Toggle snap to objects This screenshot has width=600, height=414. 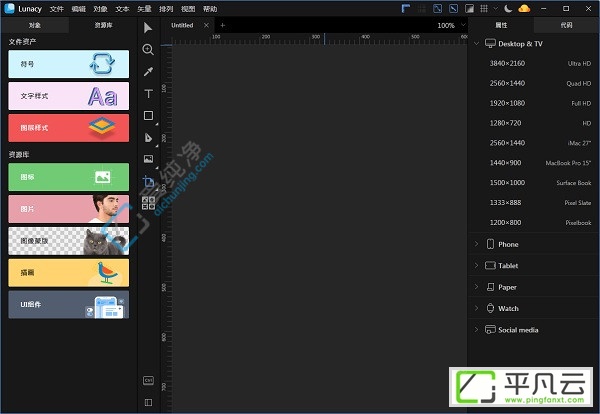pos(437,8)
